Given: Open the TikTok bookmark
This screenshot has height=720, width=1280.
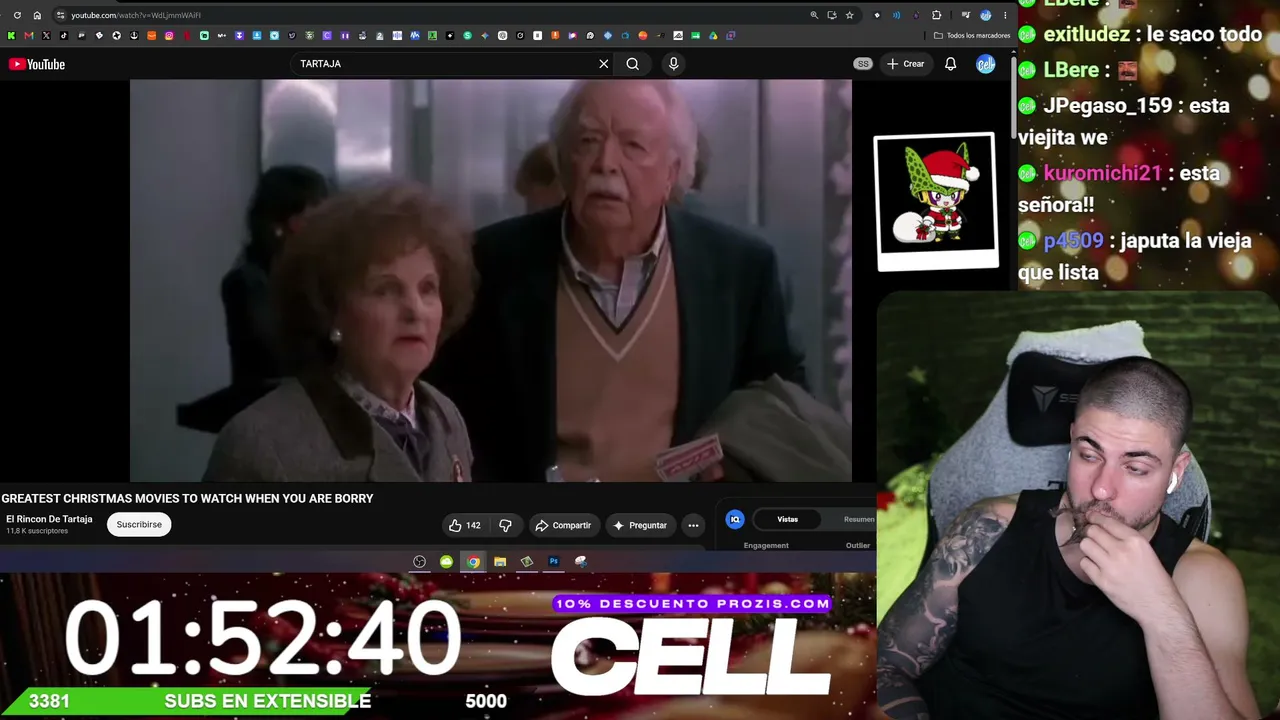Looking at the screenshot, I should pos(63,36).
